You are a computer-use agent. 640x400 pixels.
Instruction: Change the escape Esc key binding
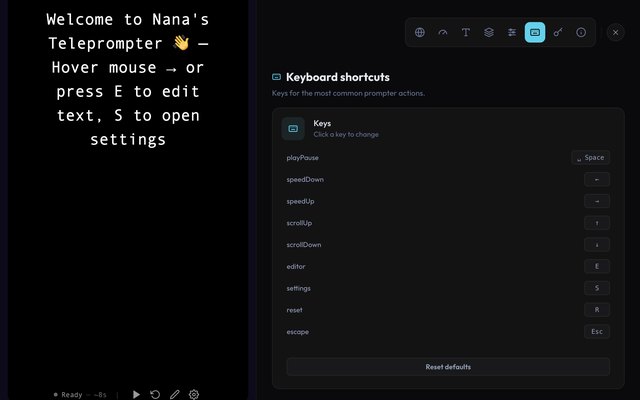pyautogui.click(x=597, y=332)
